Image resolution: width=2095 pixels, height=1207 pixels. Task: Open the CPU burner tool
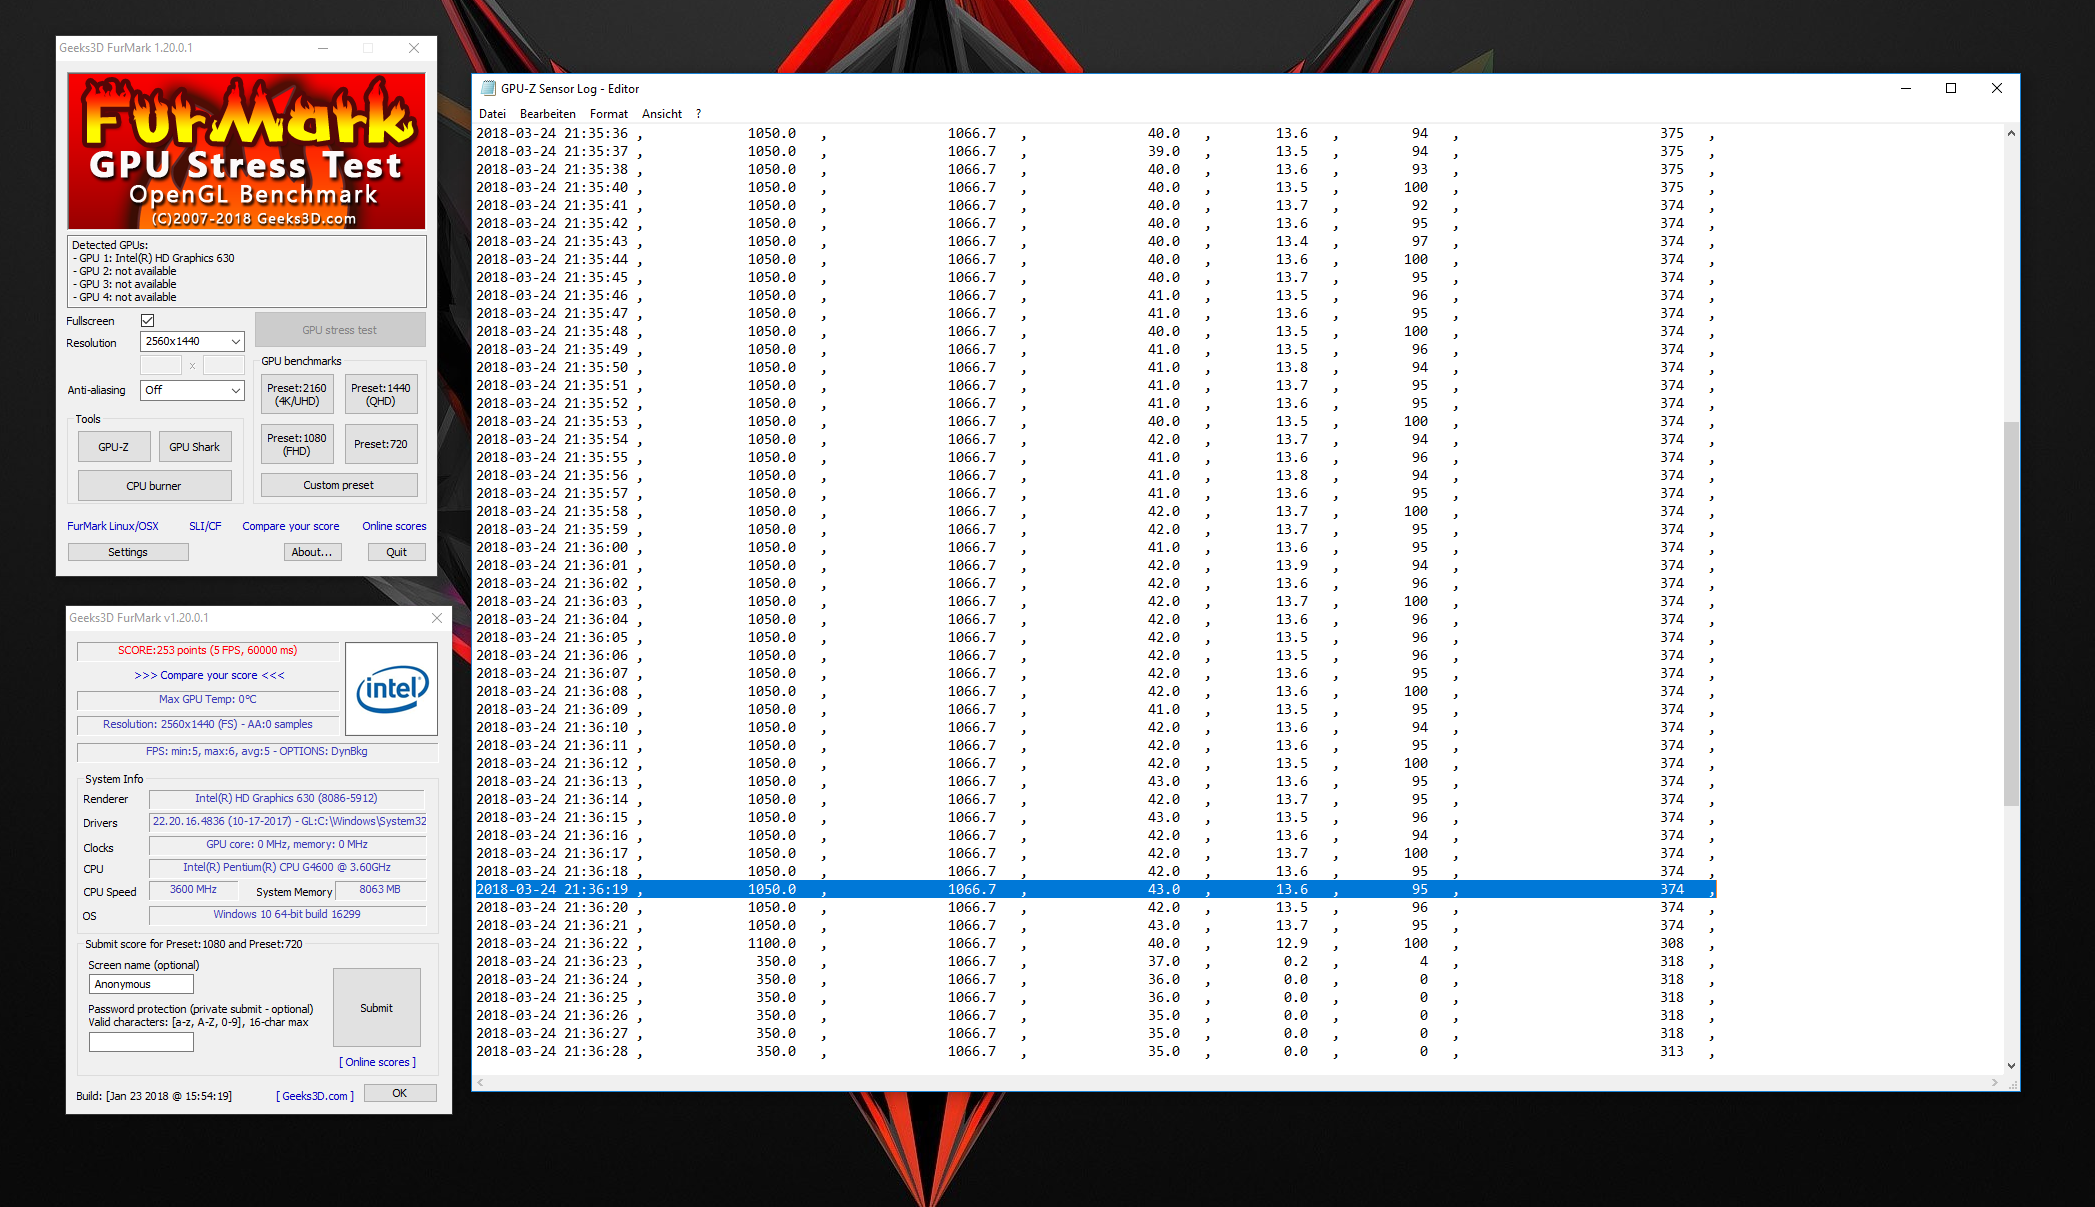pyautogui.click(x=154, y=486)
